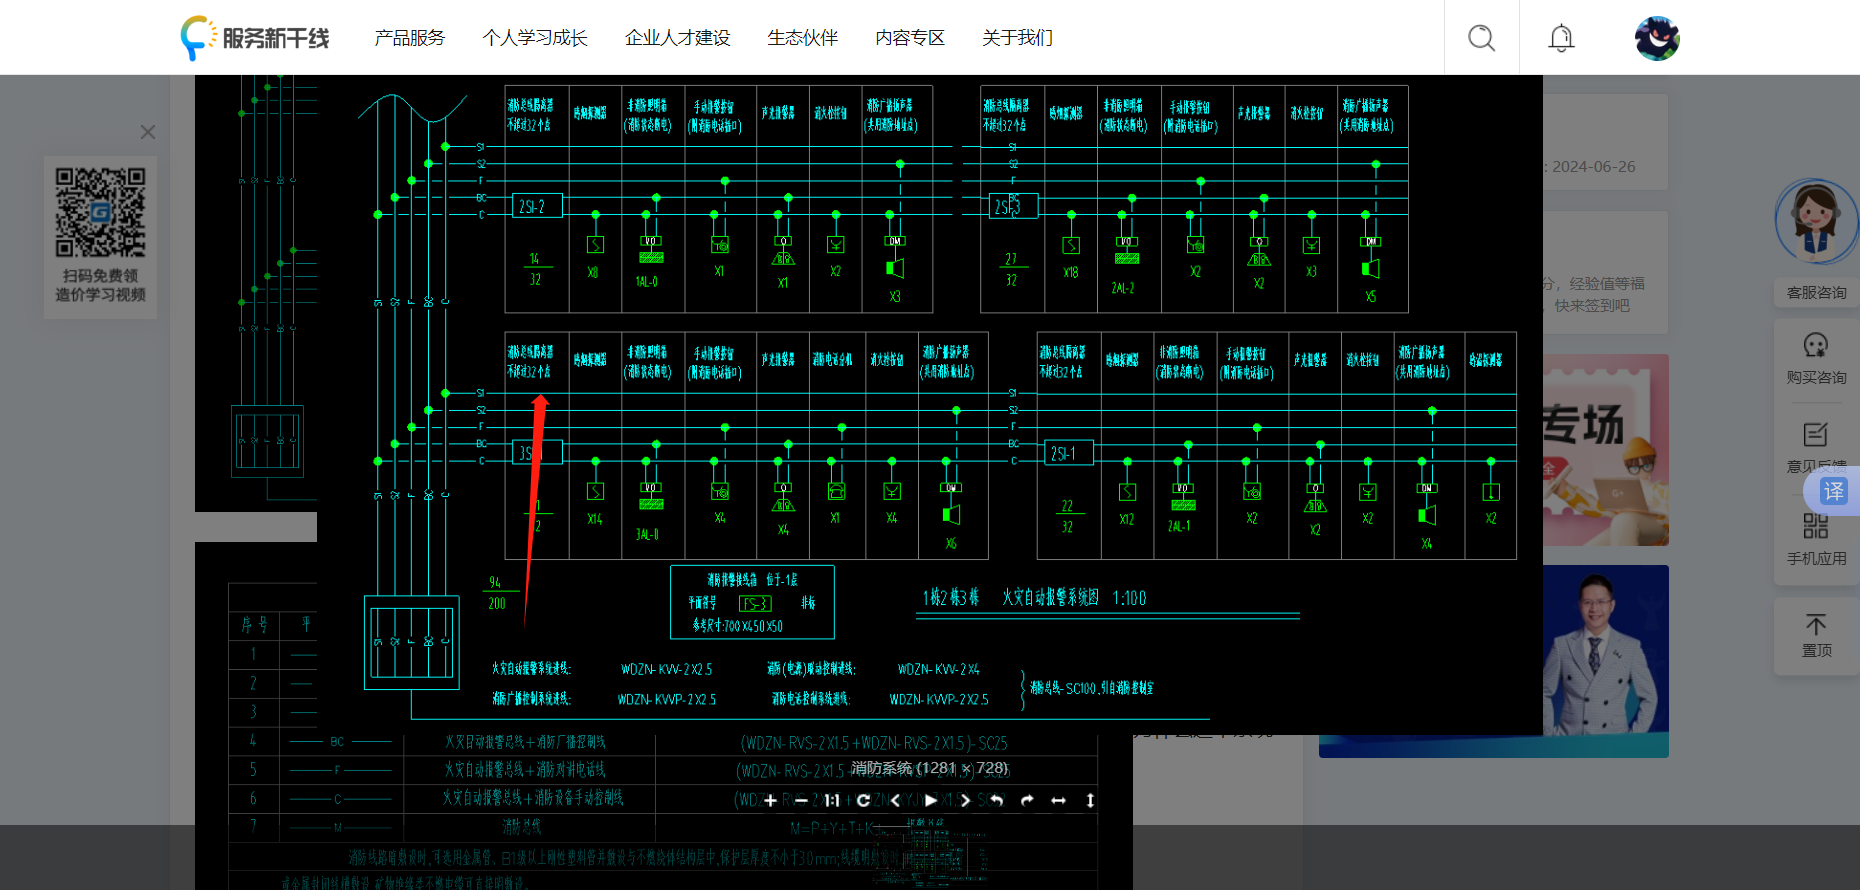Zoom out with the minus viewer icon

coord(801,800)
